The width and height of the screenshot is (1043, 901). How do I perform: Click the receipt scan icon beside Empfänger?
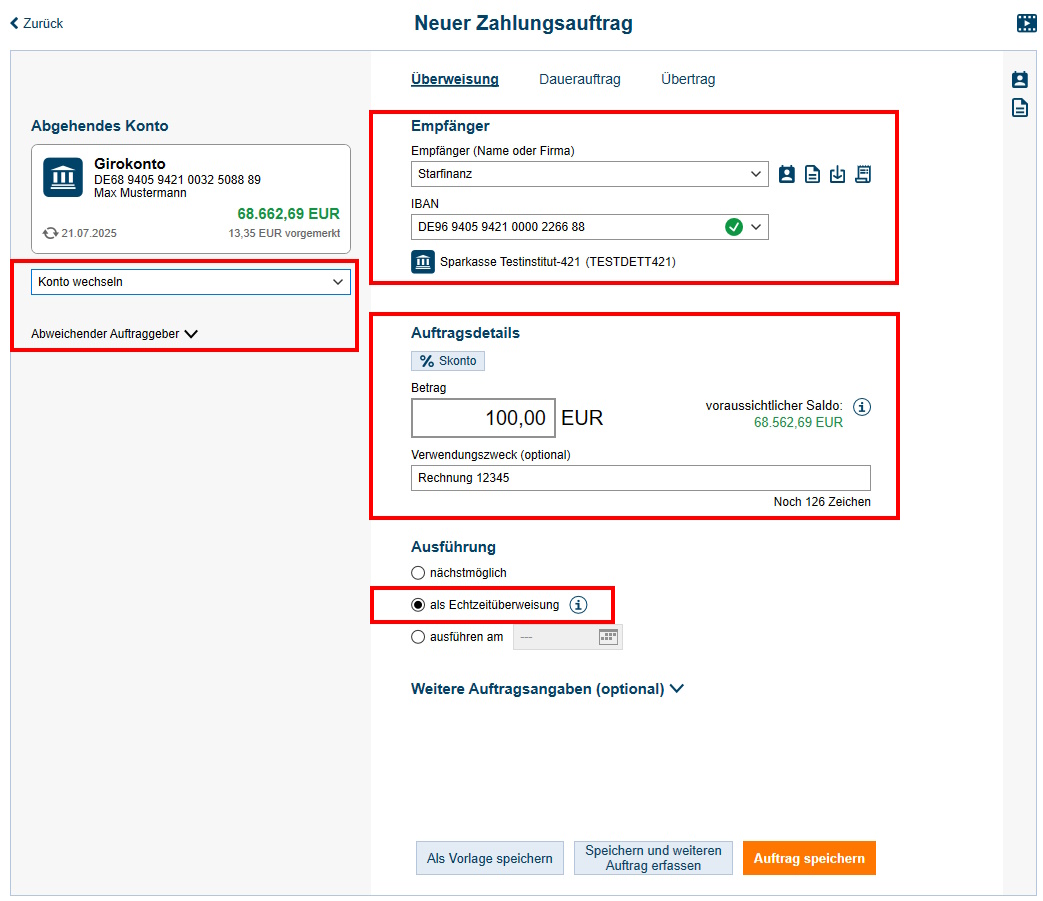click(x=863, y=174)
